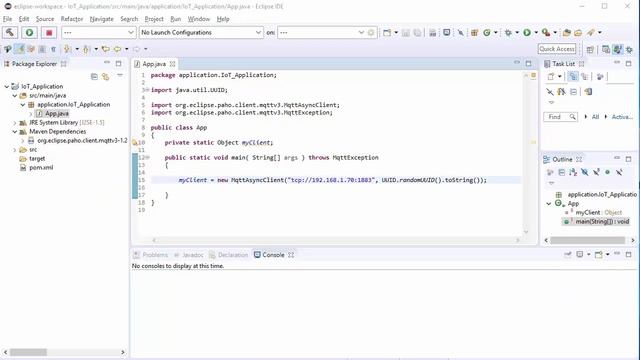Click the red Stop button
Viewport: 640px width, 360px height.
[49, 32]
